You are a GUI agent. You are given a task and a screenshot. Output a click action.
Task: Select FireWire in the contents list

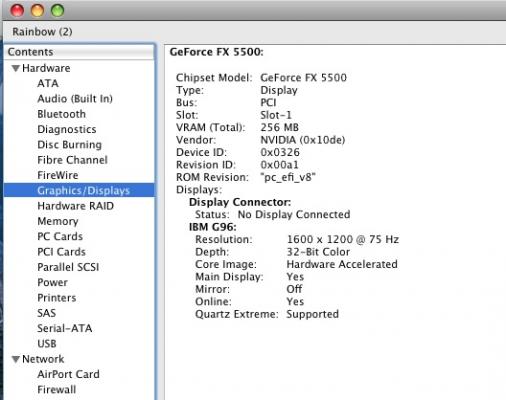[x=58, y=175]
